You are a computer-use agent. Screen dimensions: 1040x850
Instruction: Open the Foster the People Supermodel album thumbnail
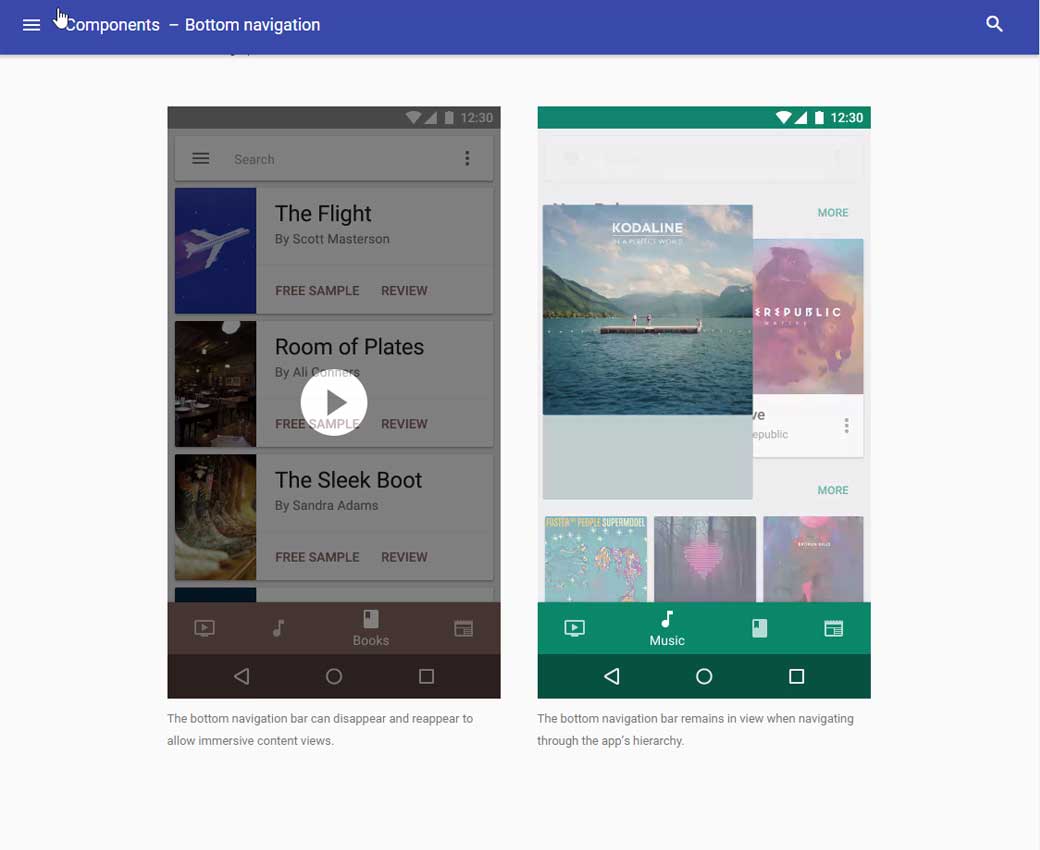click(596, 559)
